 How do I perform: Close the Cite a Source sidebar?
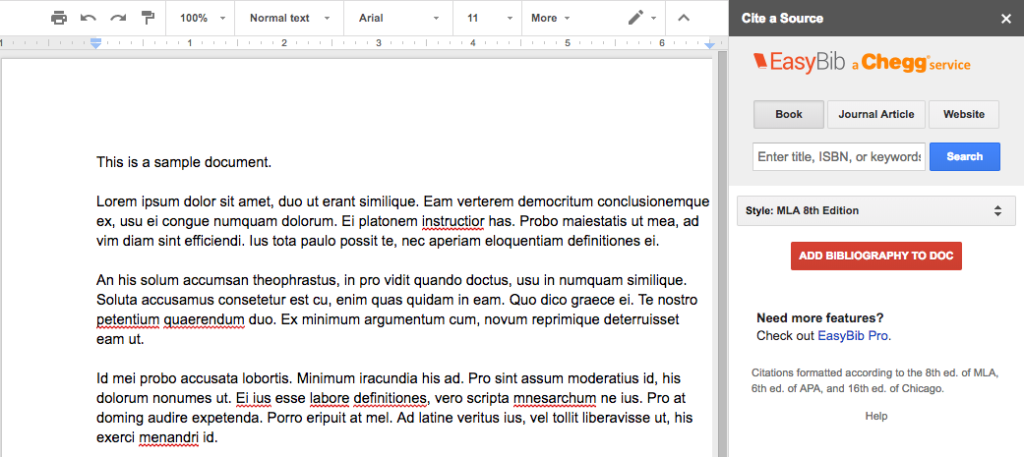[x=1006, y=18]
